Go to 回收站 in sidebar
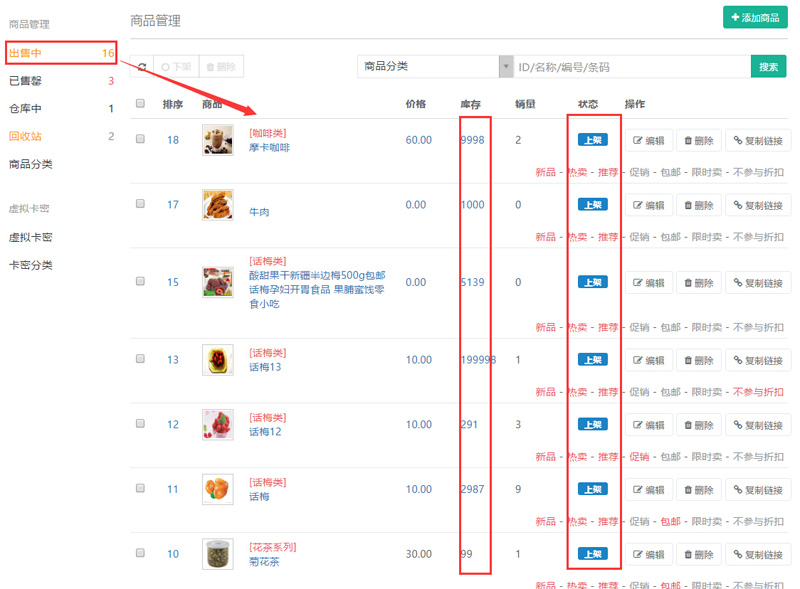Viewport: 800px width, 589px height. (26, 137)
